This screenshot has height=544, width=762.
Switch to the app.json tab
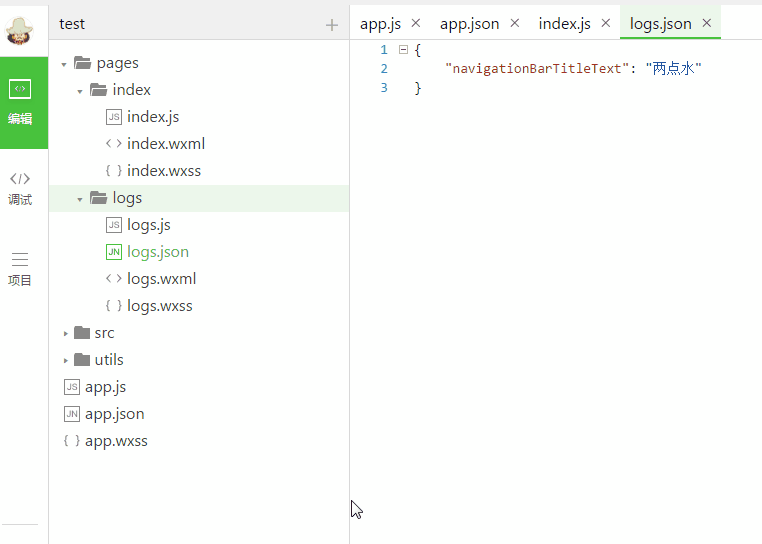pyautogui.click(x=469, y=23)
